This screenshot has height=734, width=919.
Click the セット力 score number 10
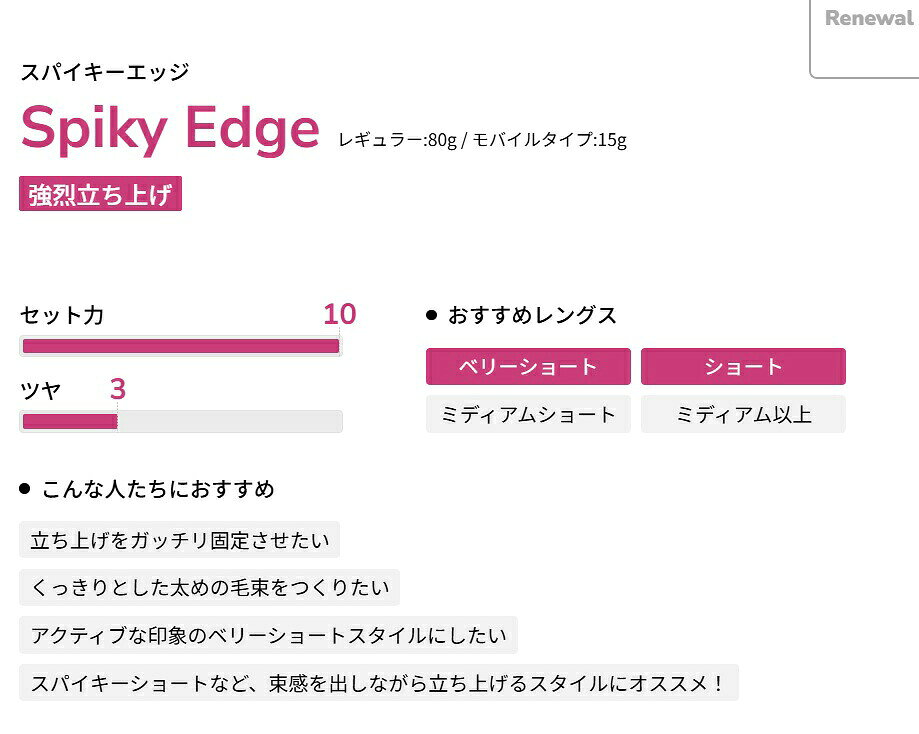coord(340,314)
